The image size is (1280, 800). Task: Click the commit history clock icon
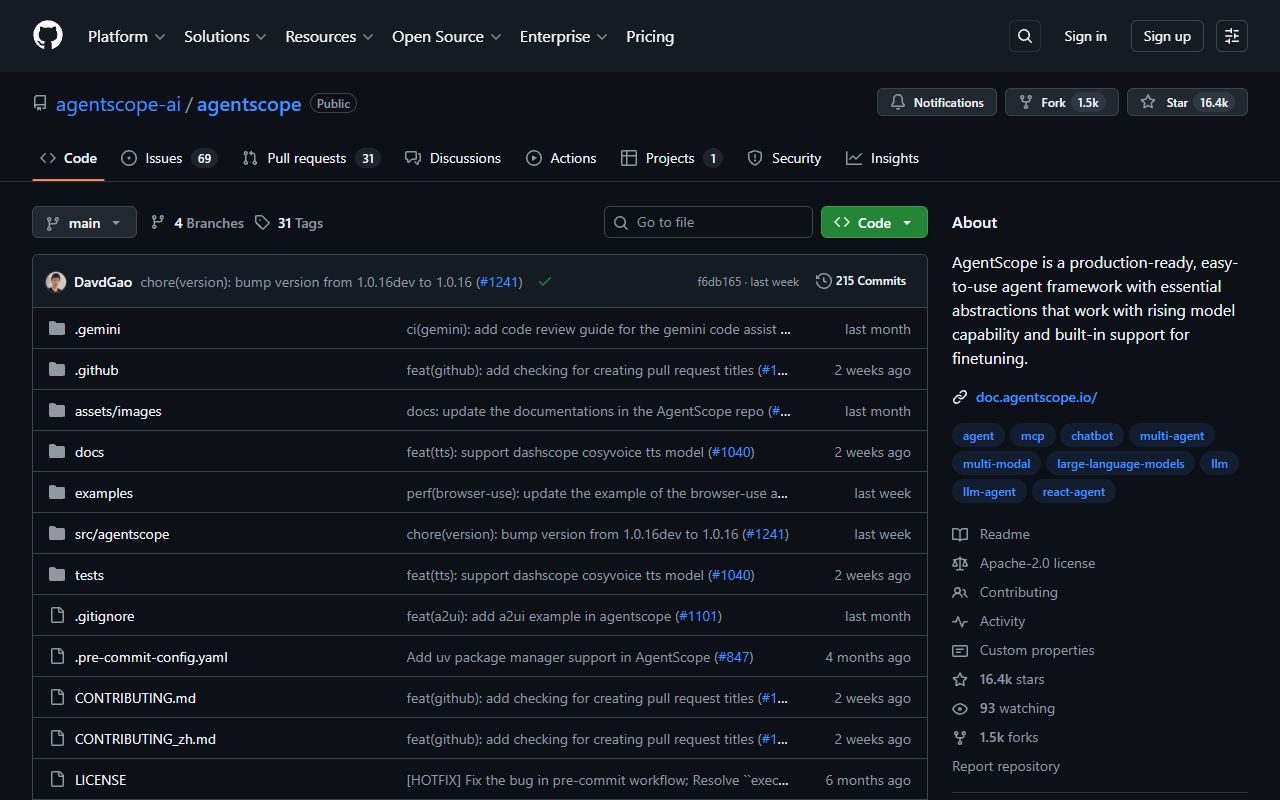coord(823,281)
